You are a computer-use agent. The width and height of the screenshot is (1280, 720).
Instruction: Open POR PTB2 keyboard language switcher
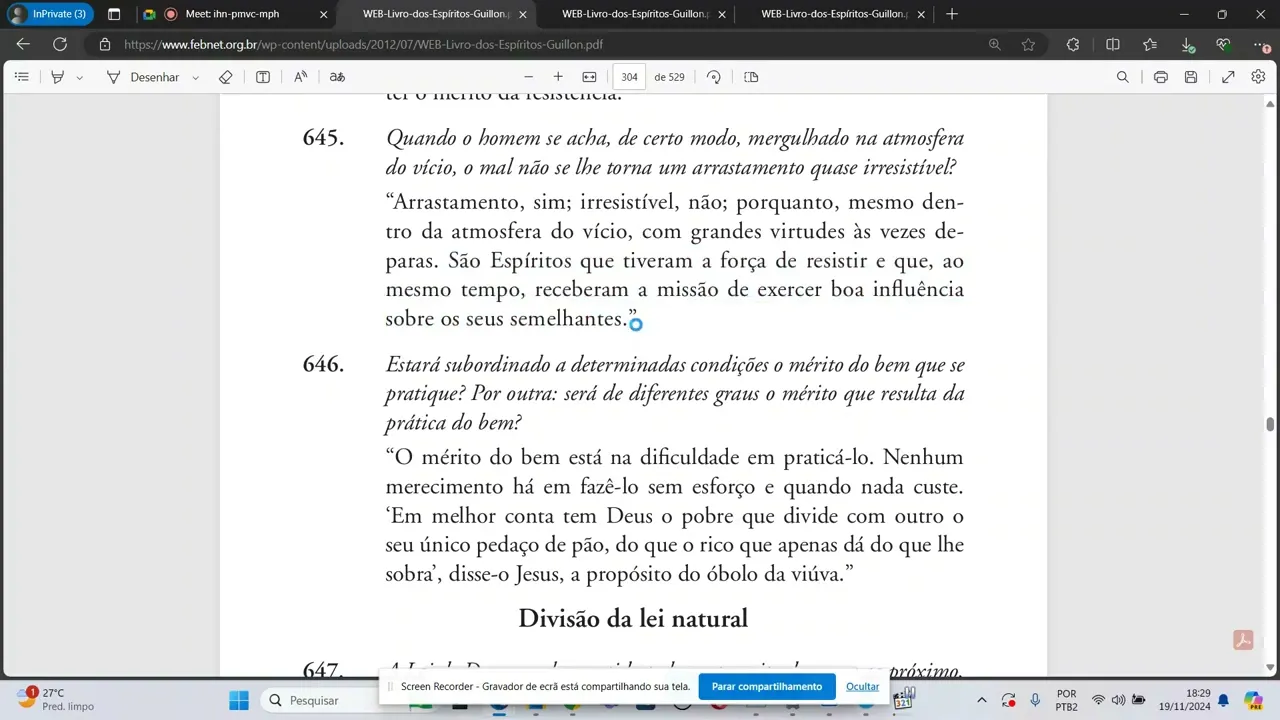coord(1066,700)
